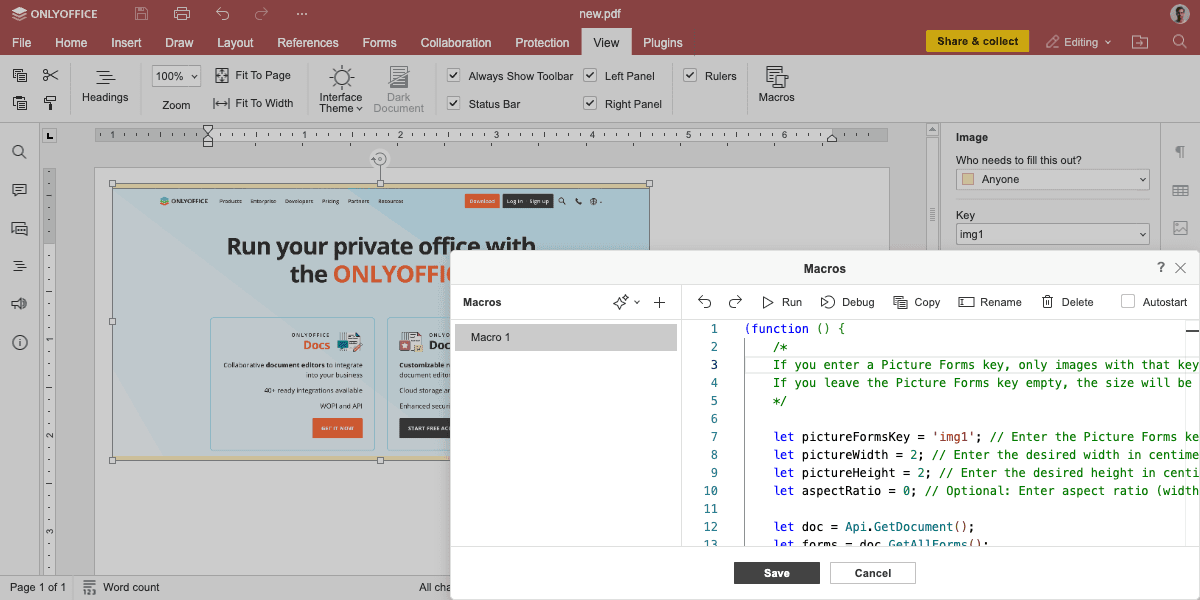Click the Copy Style paintbrush icon
Viewport: 1200px width, 600px height.
coord(51,102)
